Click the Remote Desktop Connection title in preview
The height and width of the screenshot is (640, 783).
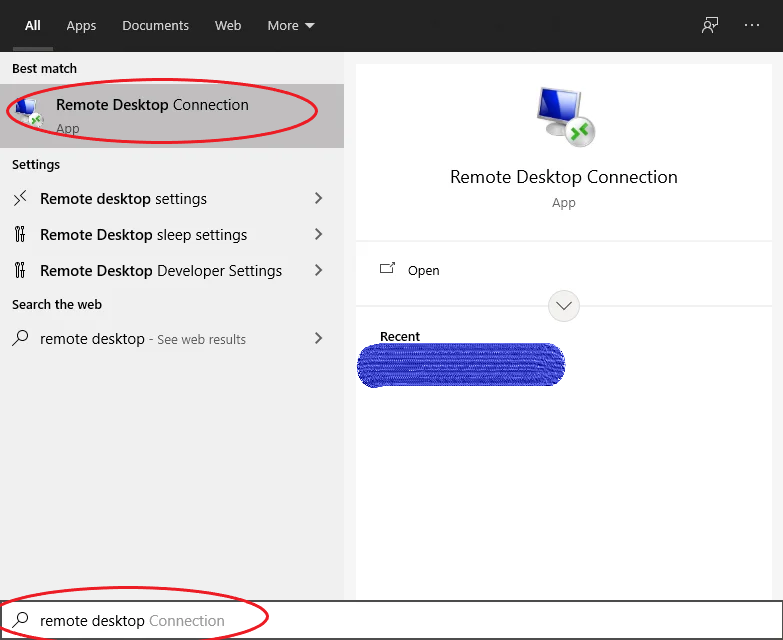pos(564,177)
